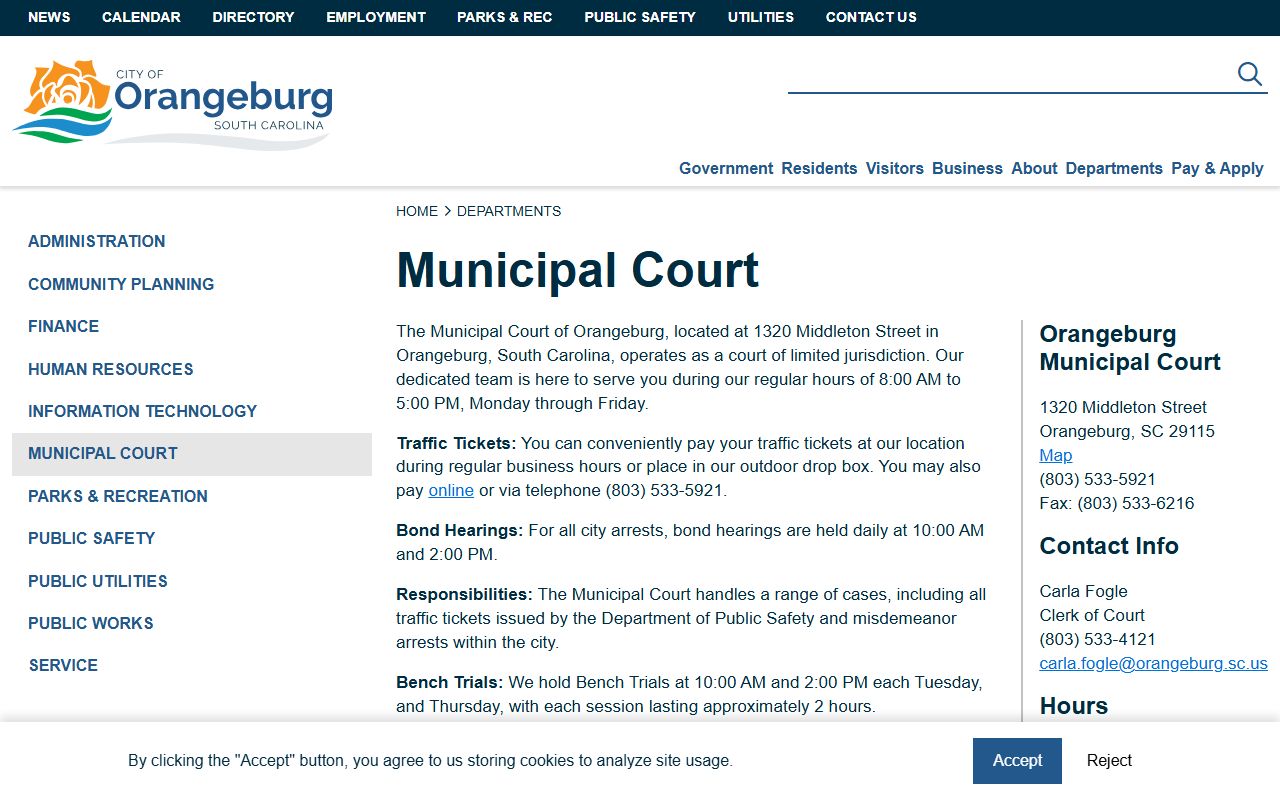
Task: Open the Residents main menu
Action: point(819,168)
